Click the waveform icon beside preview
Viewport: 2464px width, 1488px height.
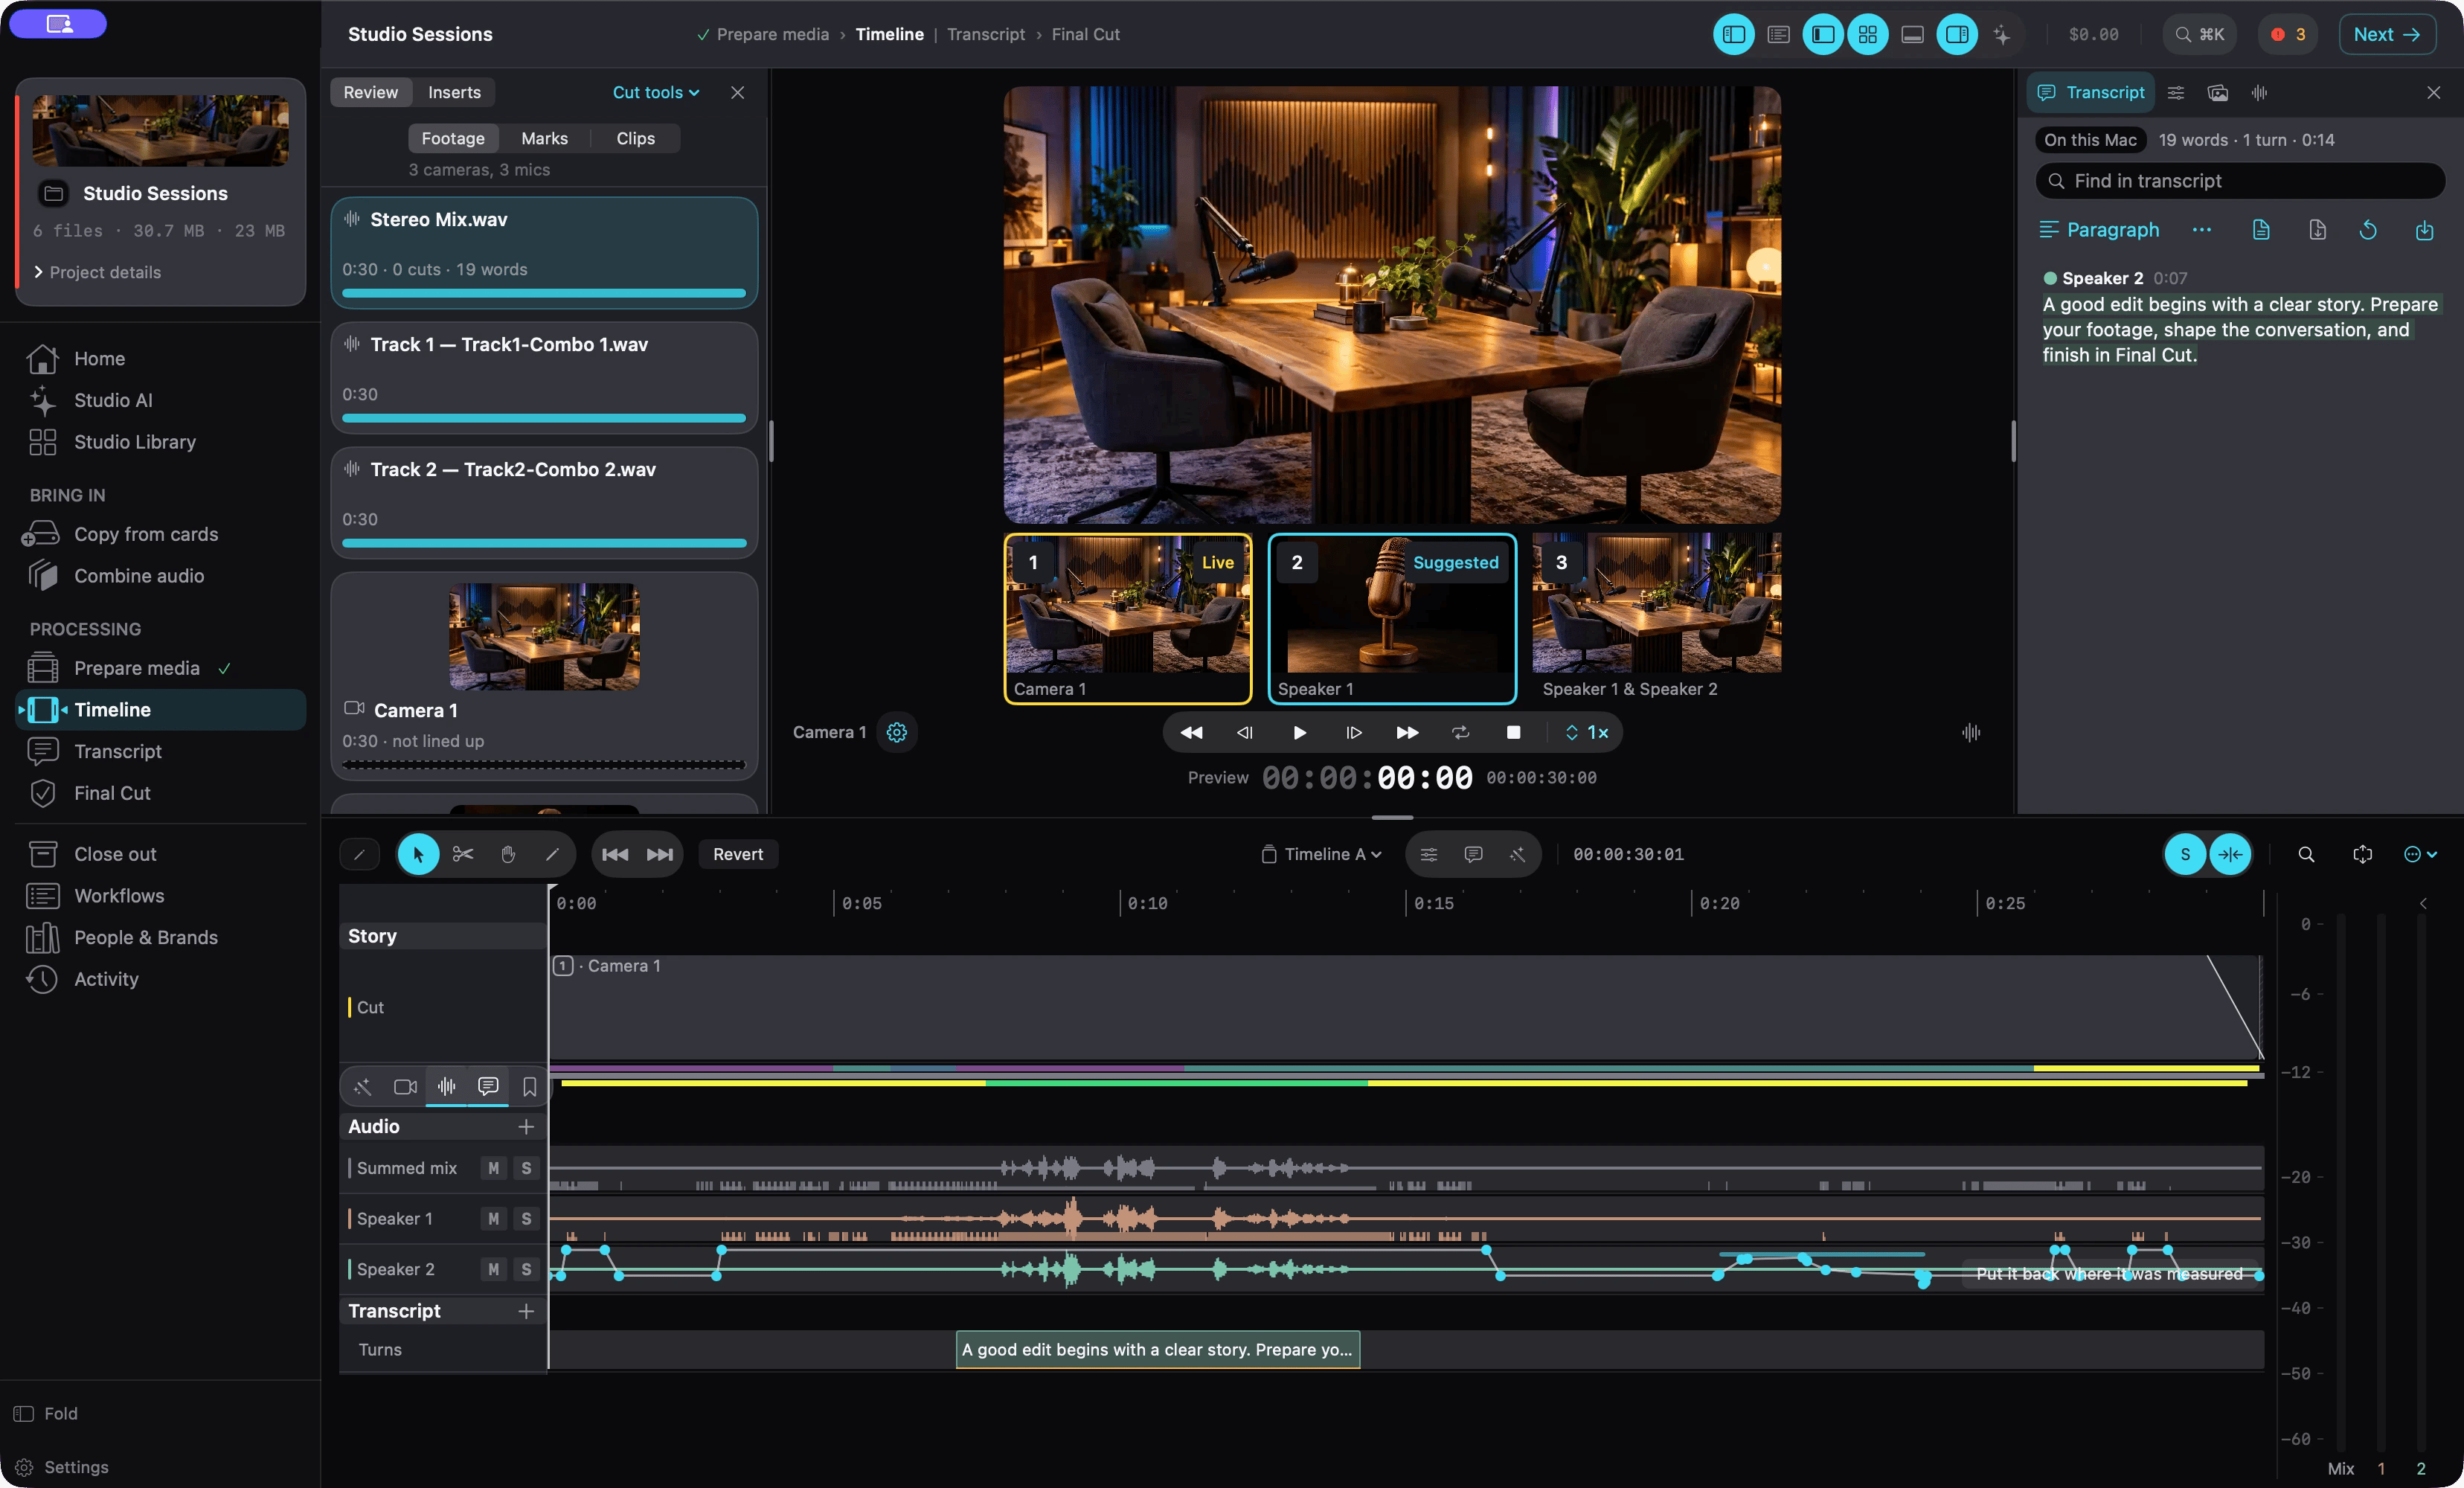[1970, 732]
